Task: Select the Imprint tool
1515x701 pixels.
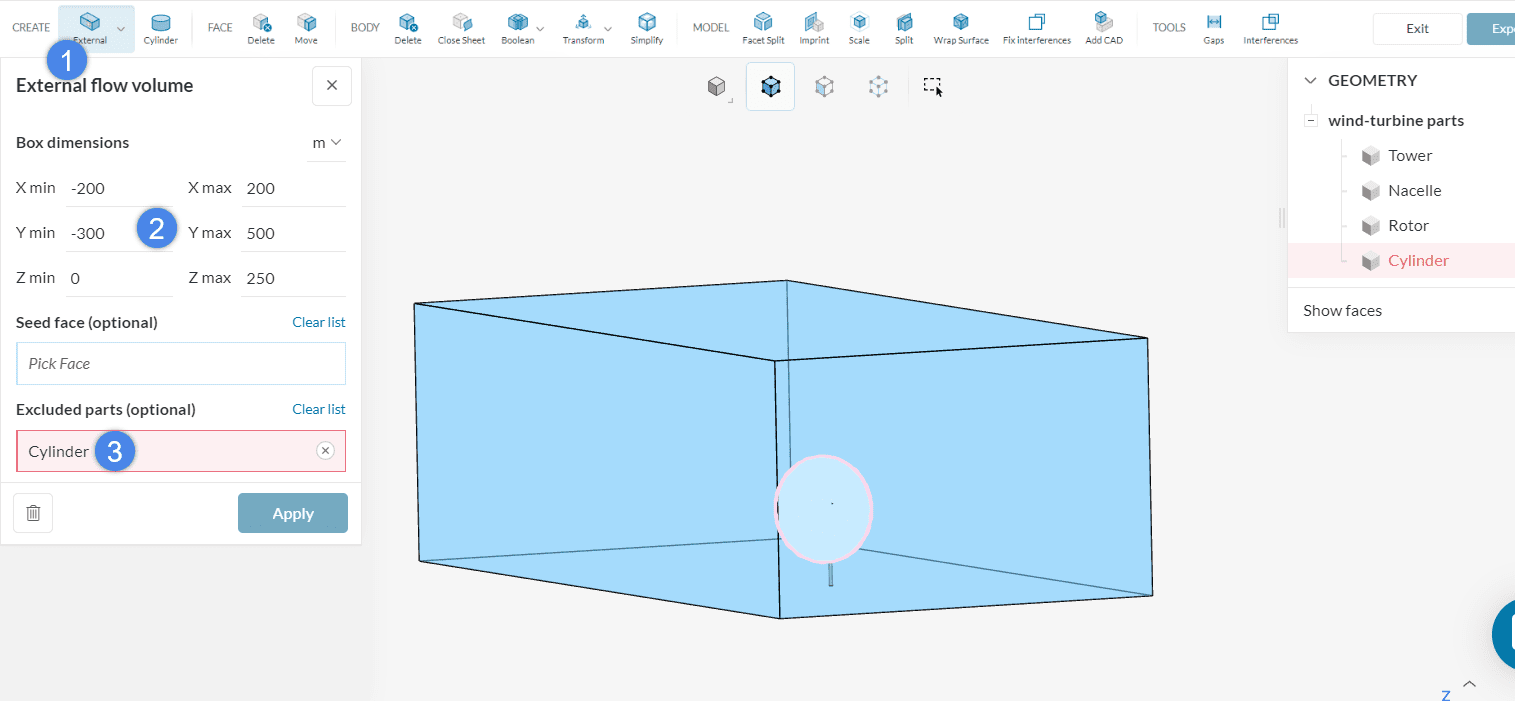Action: tap(814, 27)
